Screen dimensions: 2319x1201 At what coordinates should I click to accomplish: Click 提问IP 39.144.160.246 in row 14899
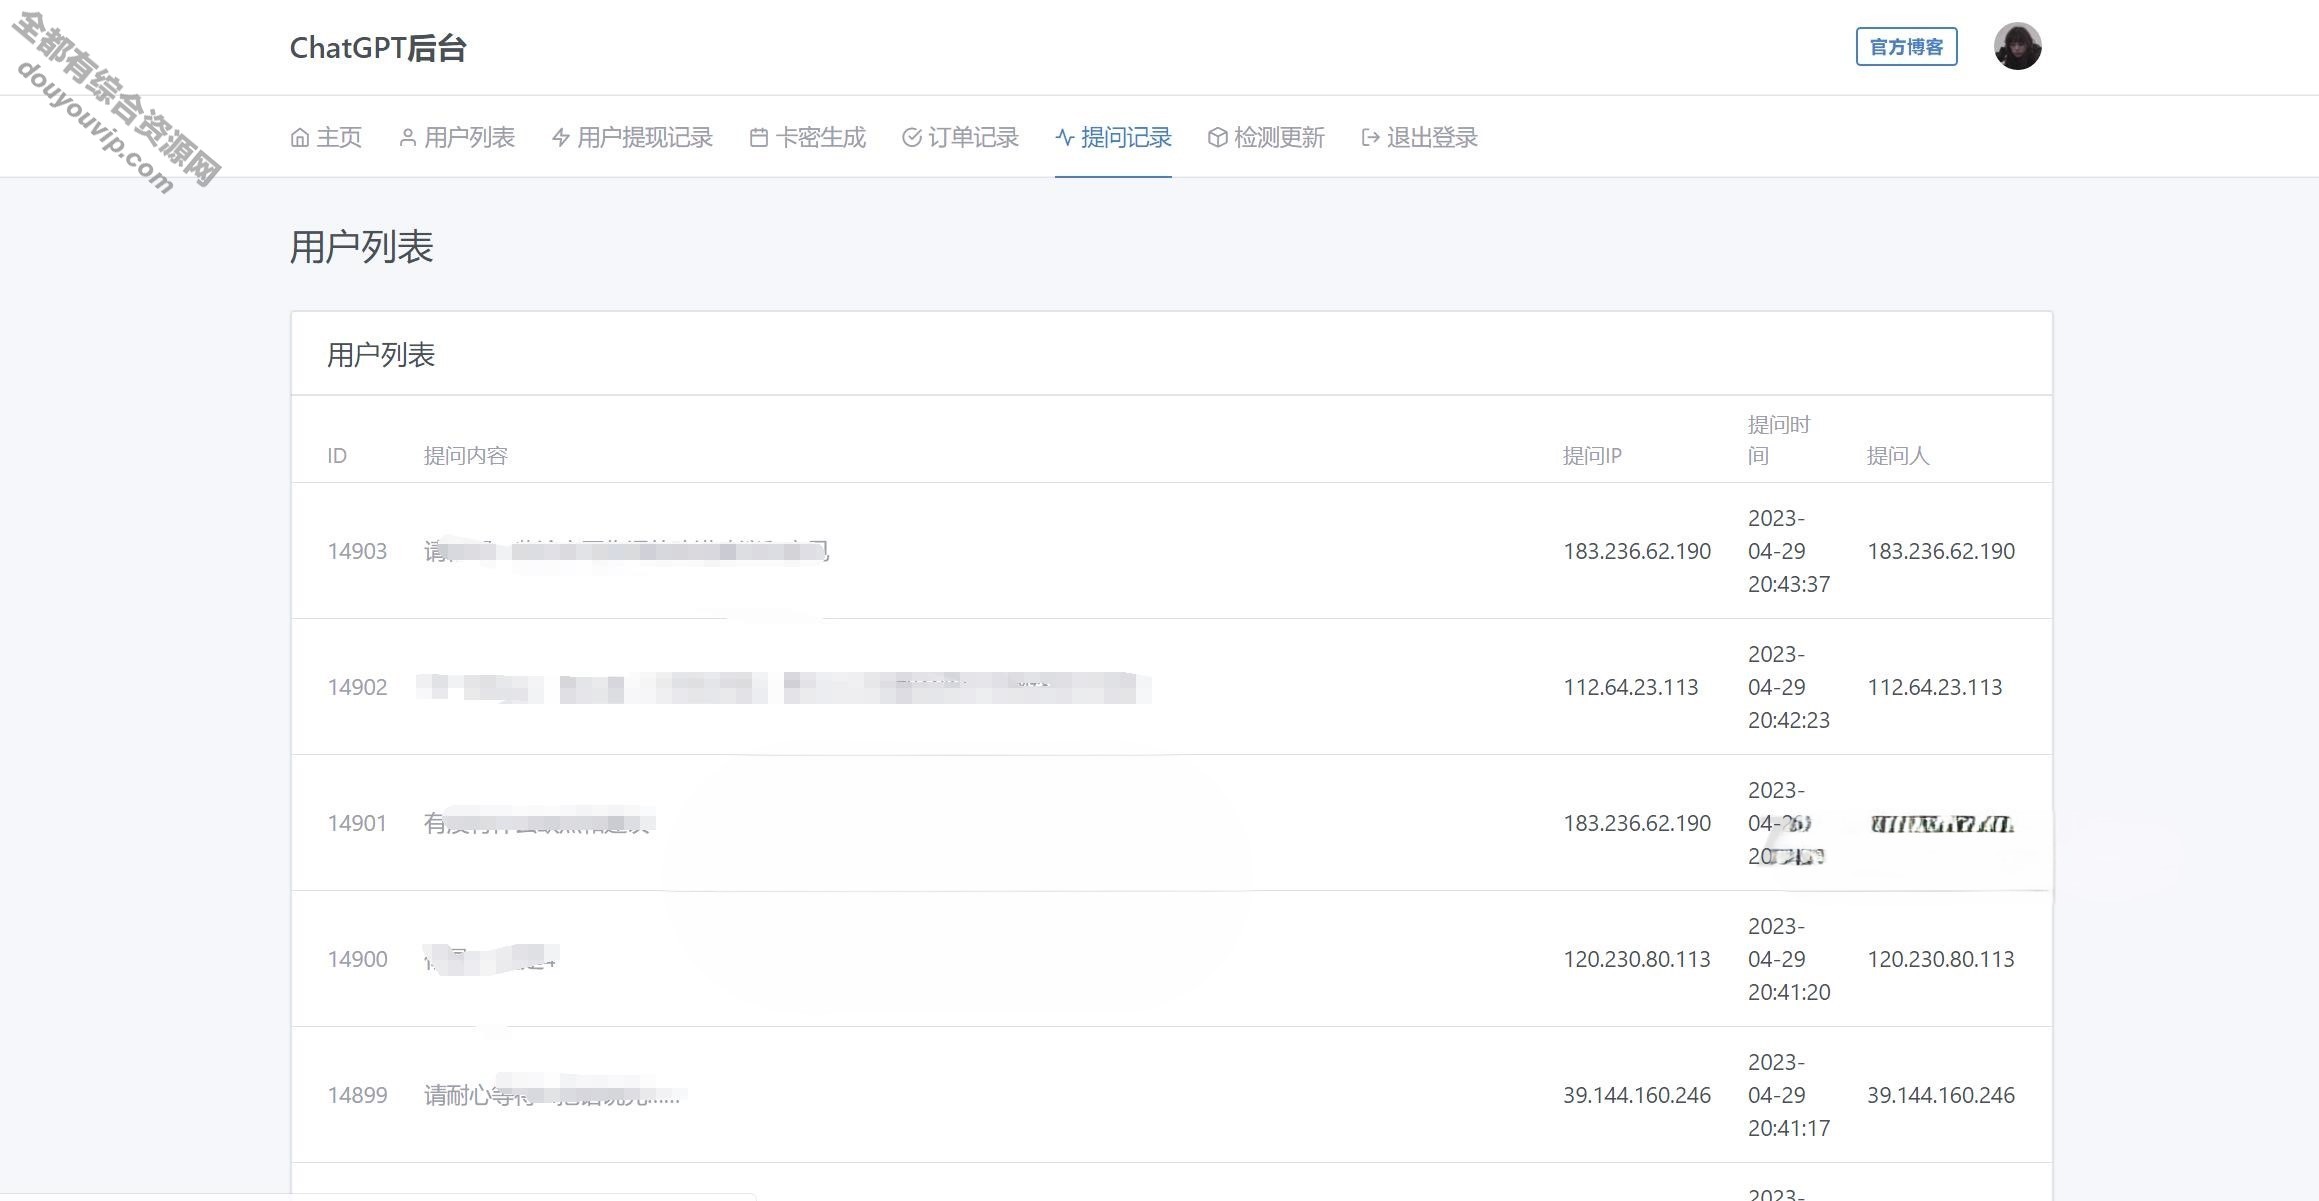pyautogui.click(x=1637, y=1095)
